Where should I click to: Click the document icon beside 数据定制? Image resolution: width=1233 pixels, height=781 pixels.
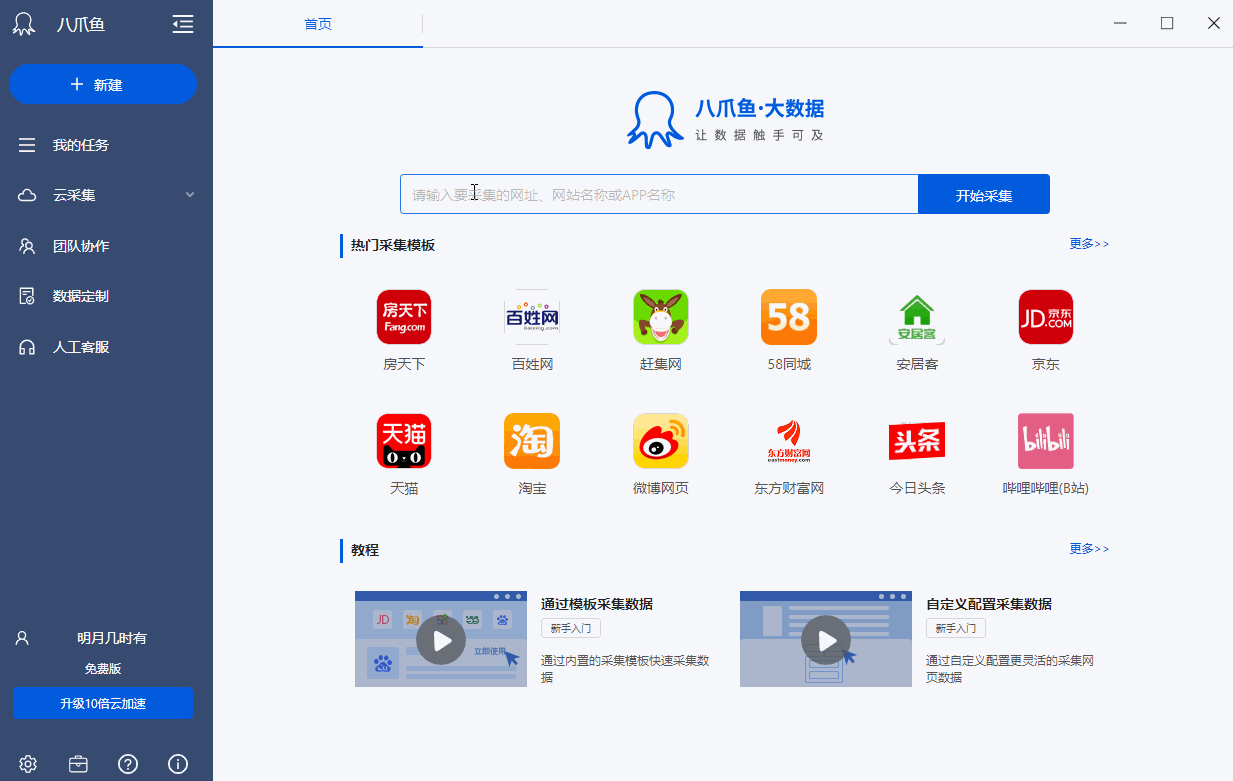click(x=27, y=296)
